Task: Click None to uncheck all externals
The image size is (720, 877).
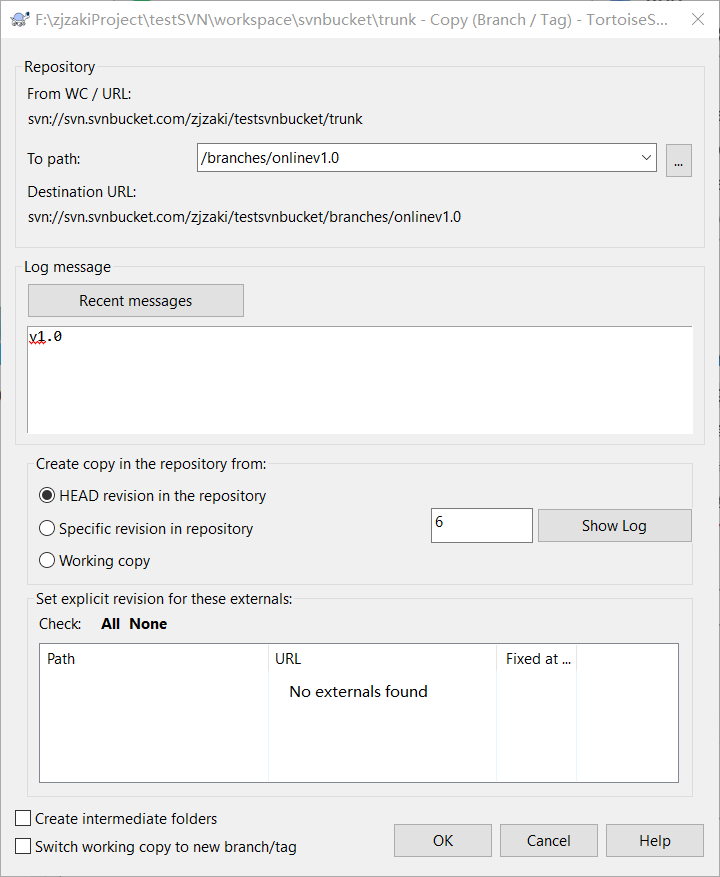Action: tap(148, 623)
